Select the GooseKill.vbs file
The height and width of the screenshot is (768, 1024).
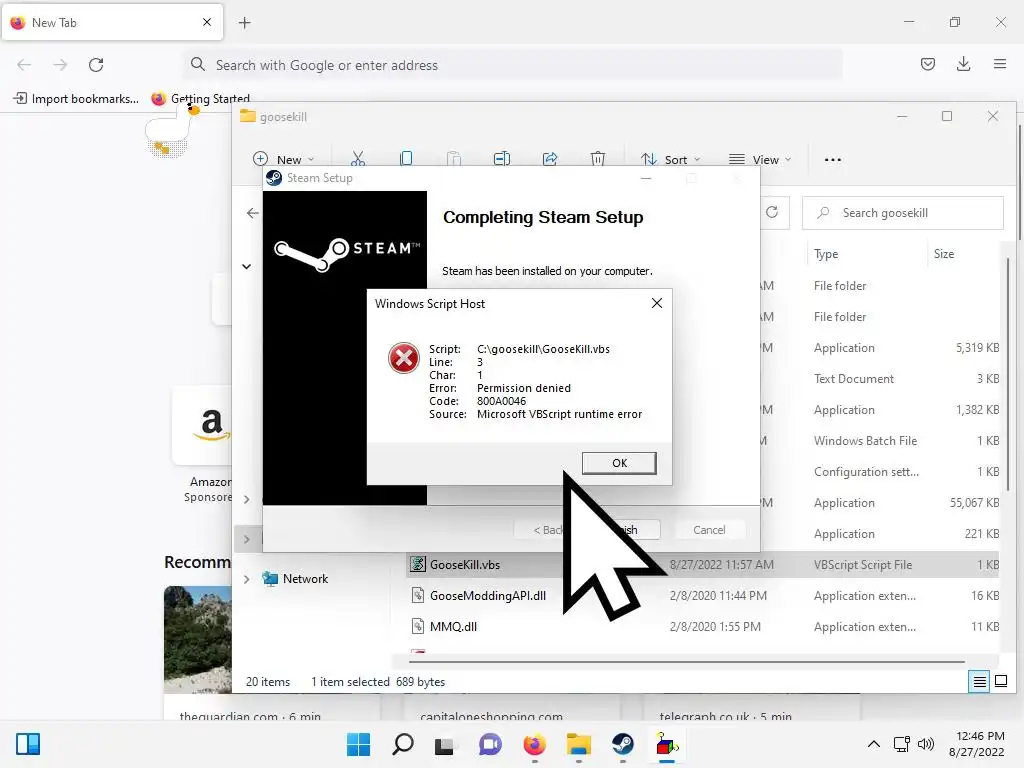tap(703, 565)
